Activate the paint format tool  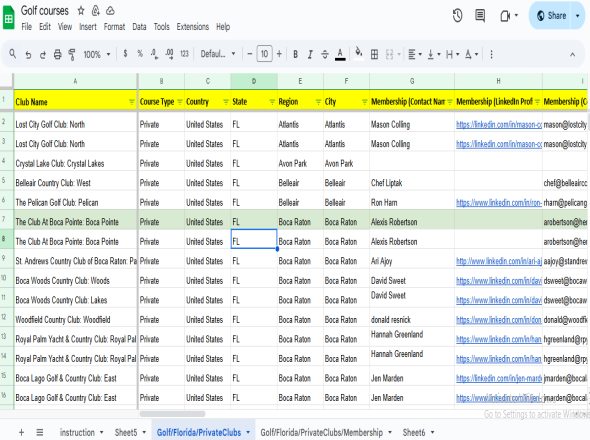pos(71,55)
